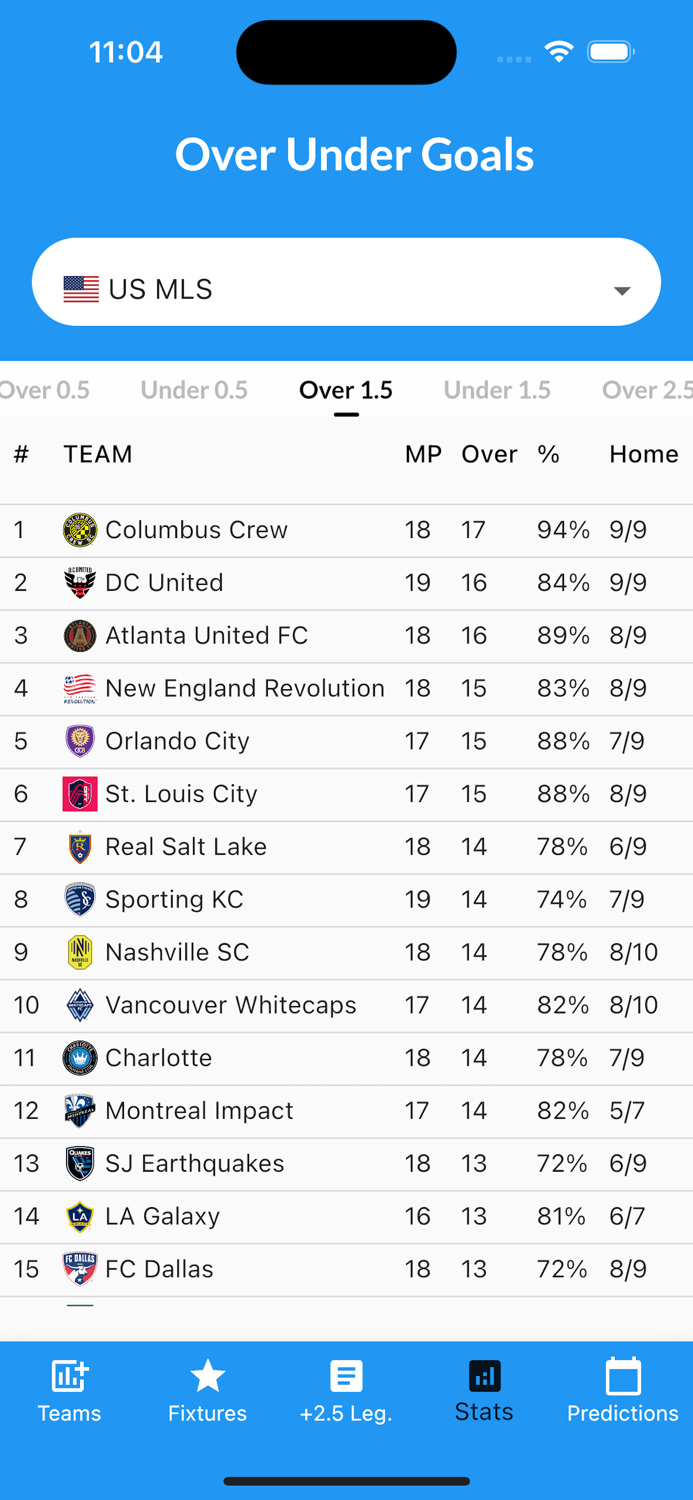Sort table by the MP column header
Viewport: 693px width, 1500px height.
pyautogui.click(x=422, y=454)
